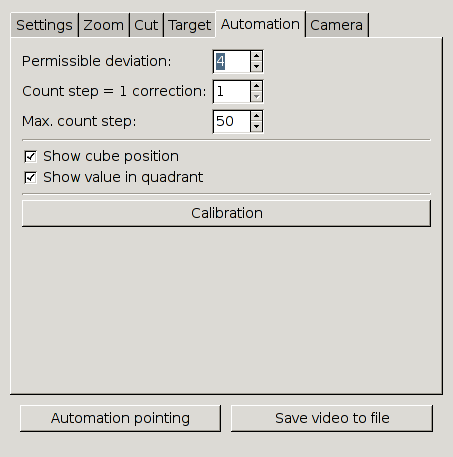The height and width of the screenshot is (457, 453).
Task: Go to the Target tab
Action: tap(189, 25)
